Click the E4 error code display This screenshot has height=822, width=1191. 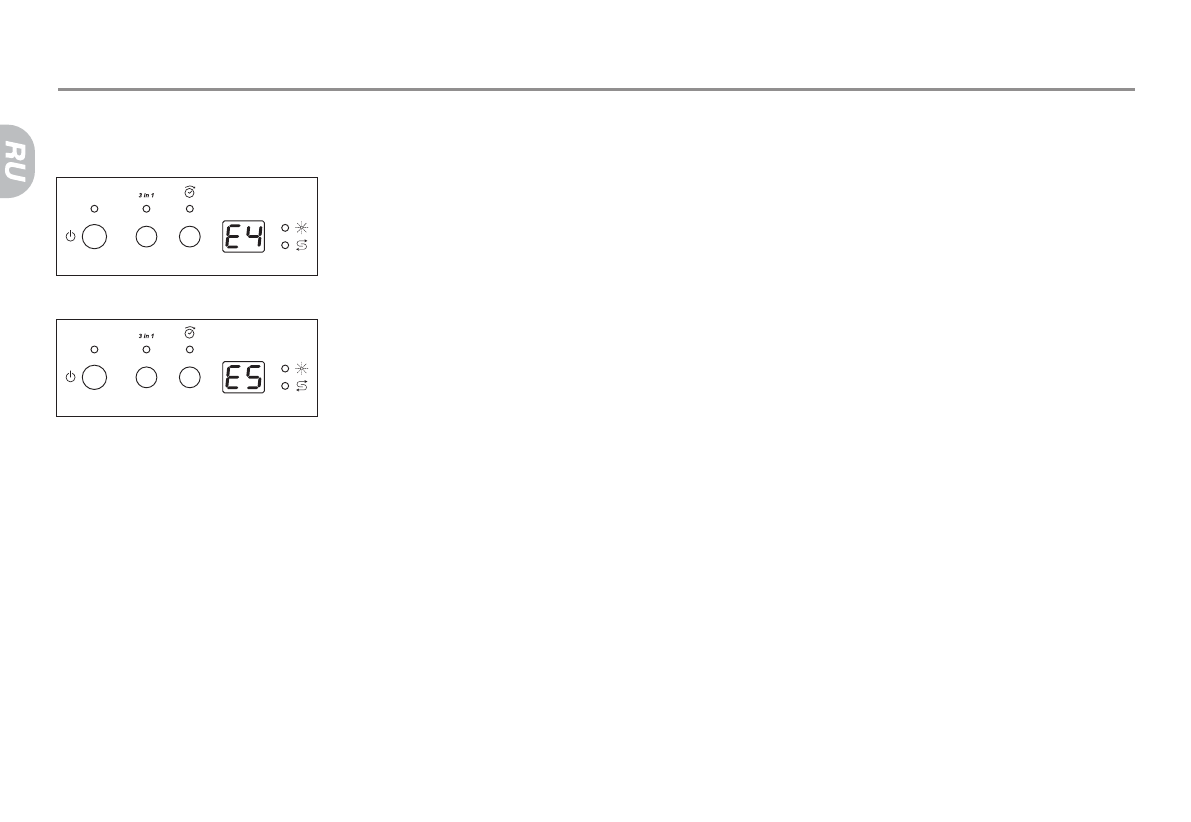pos(243,237)
